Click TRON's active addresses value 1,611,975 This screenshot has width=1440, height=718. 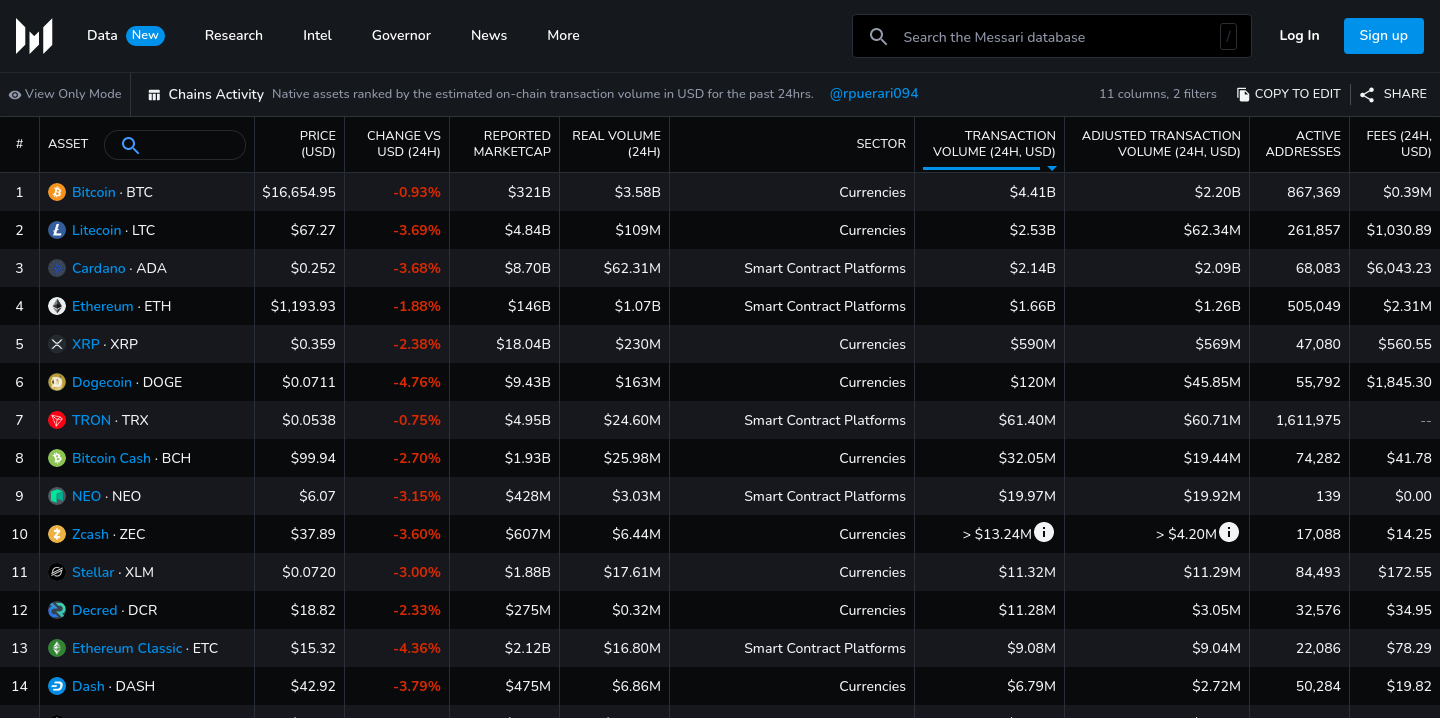(x=1308, y=420)
